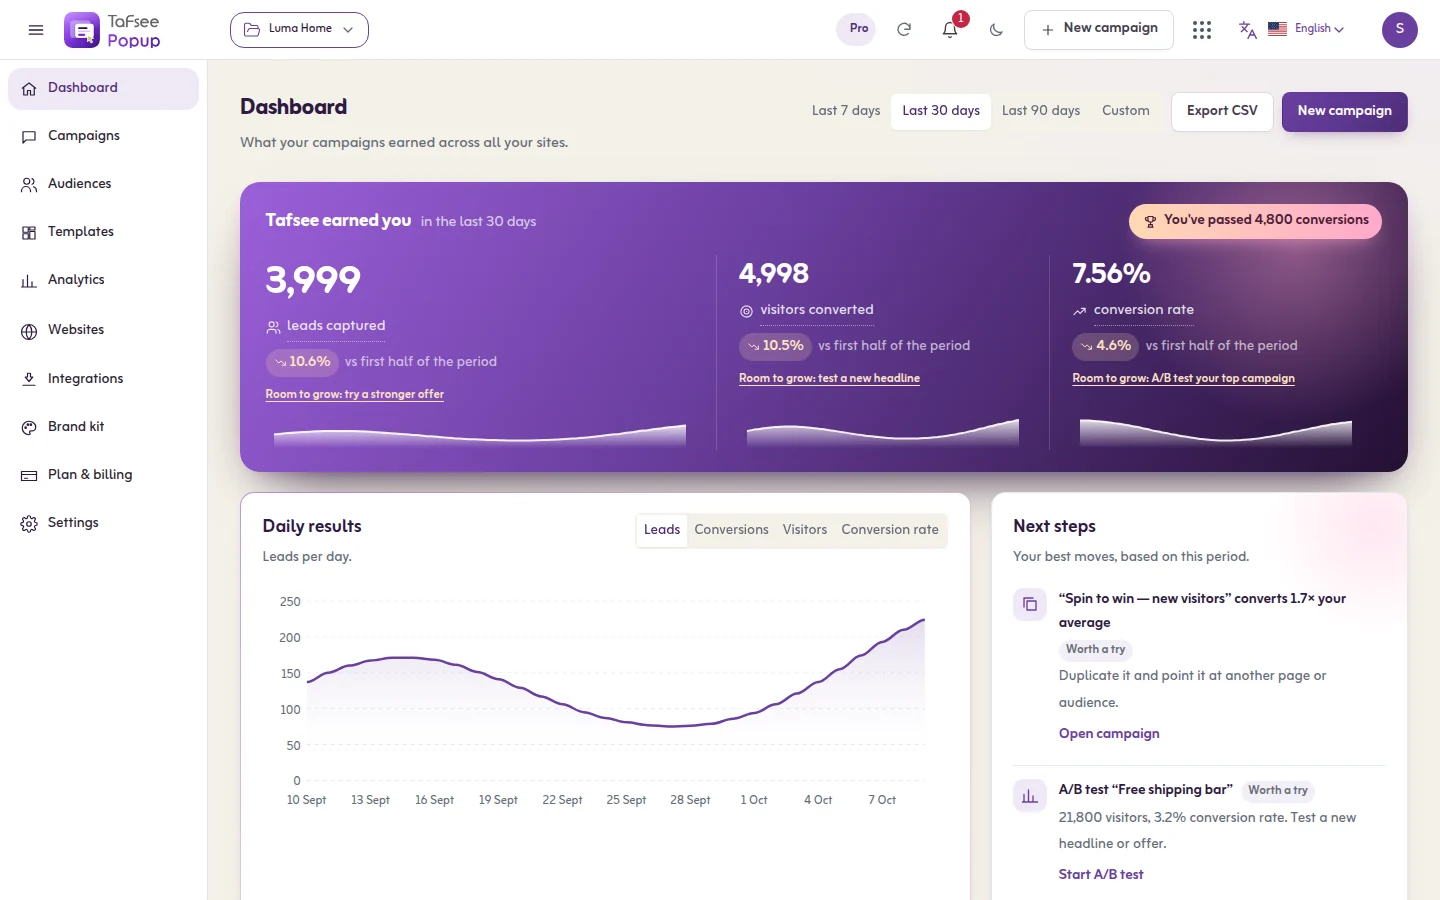Switch the chart to the Visitors tab
The height and width of the screenshot is (900, 1440).
805,530
